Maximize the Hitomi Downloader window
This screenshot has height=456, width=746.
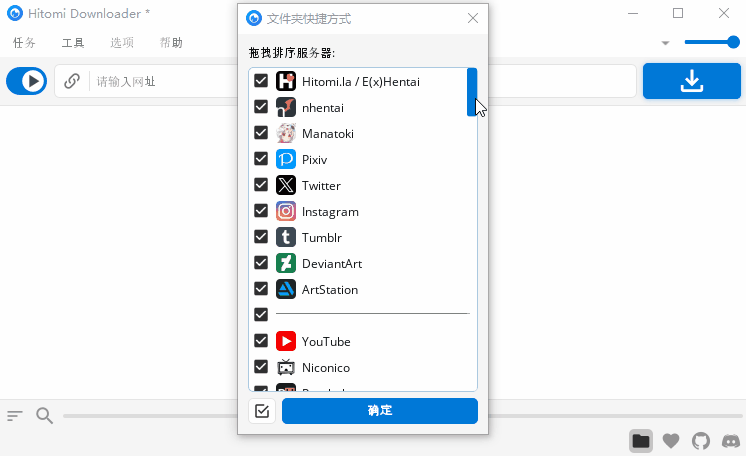click(678, 13)
